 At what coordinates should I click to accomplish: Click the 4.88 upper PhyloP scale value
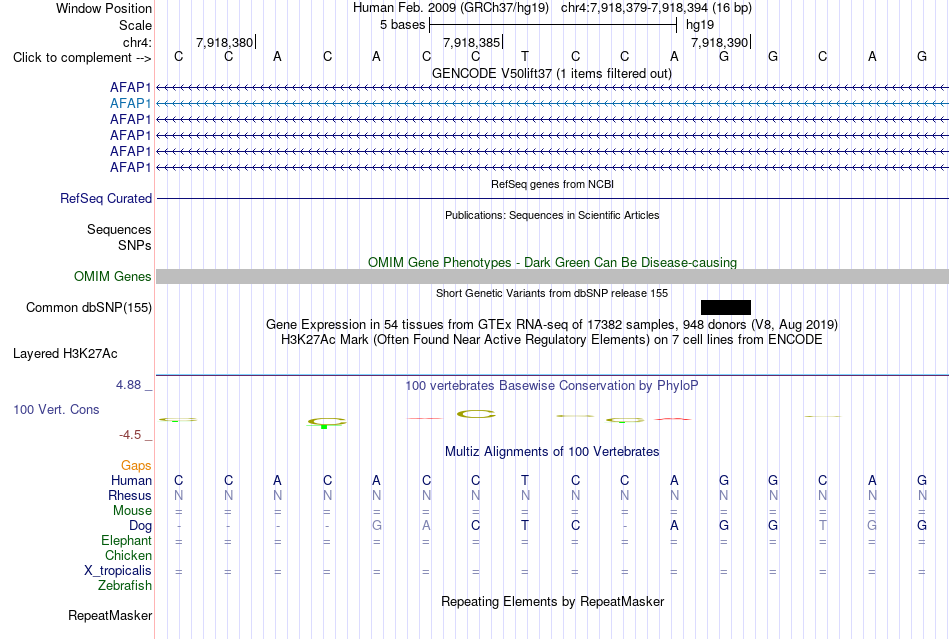pos(128,385)
